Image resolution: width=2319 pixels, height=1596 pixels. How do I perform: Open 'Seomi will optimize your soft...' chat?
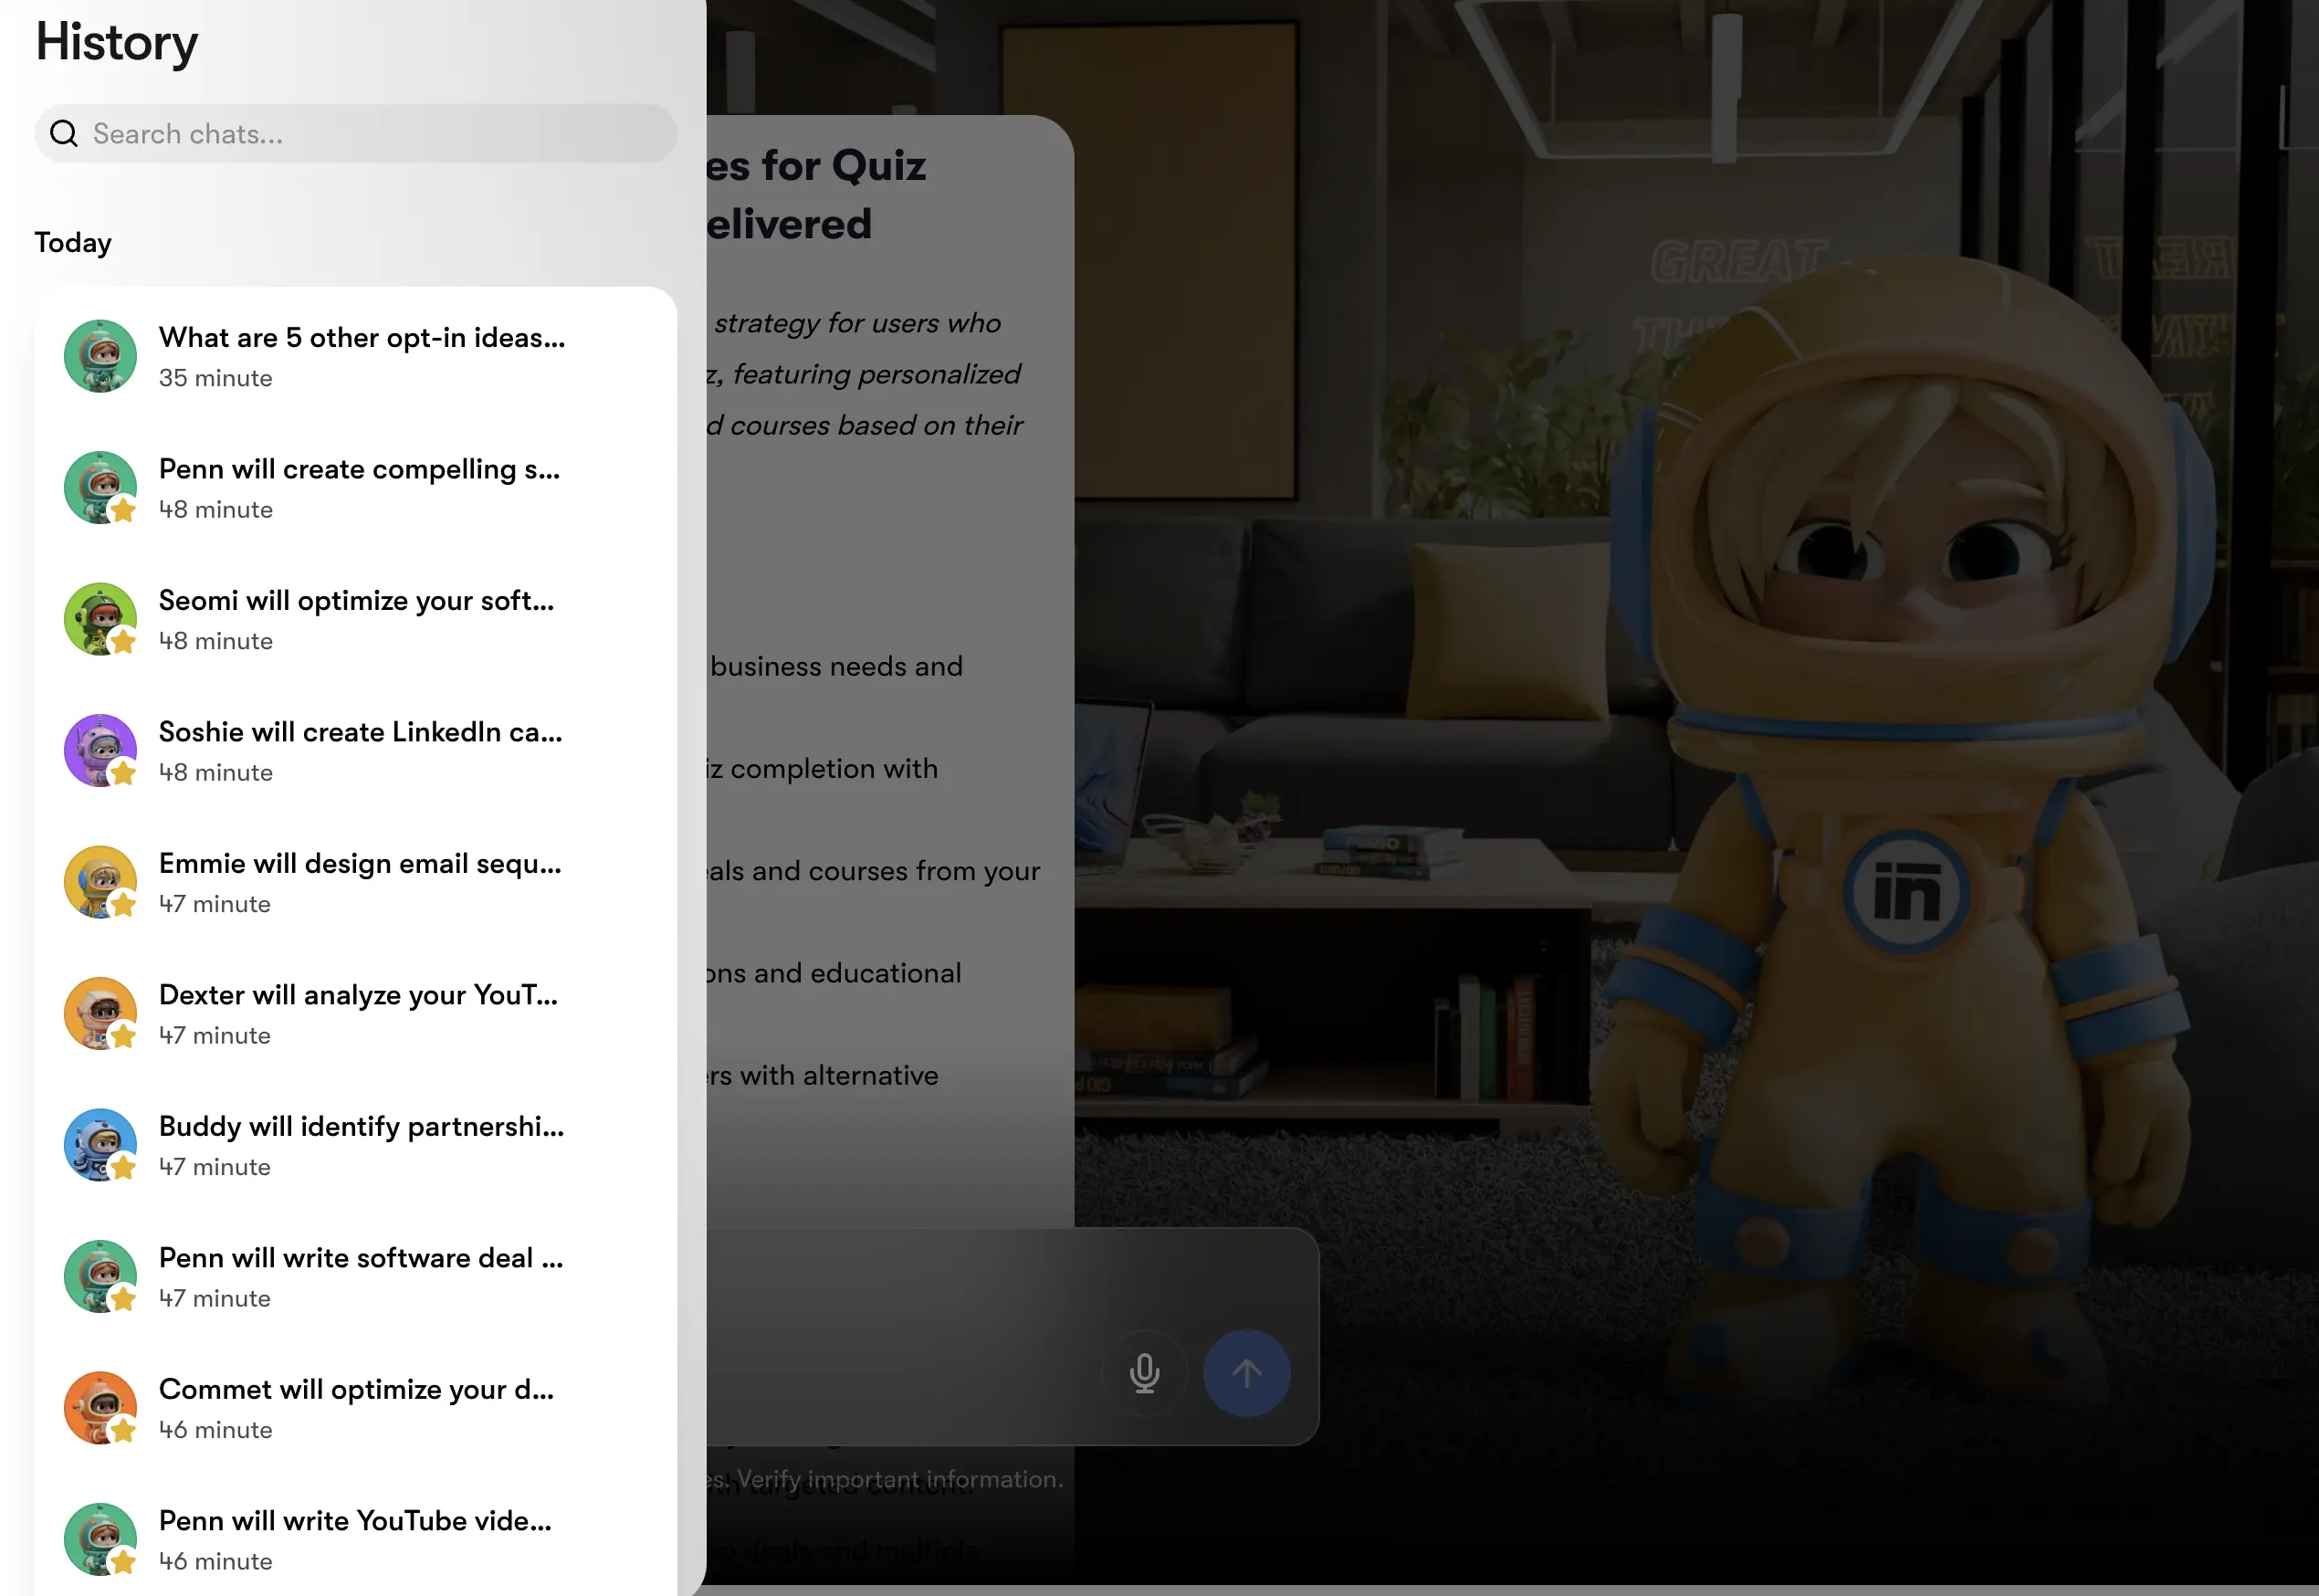point(356,601)
